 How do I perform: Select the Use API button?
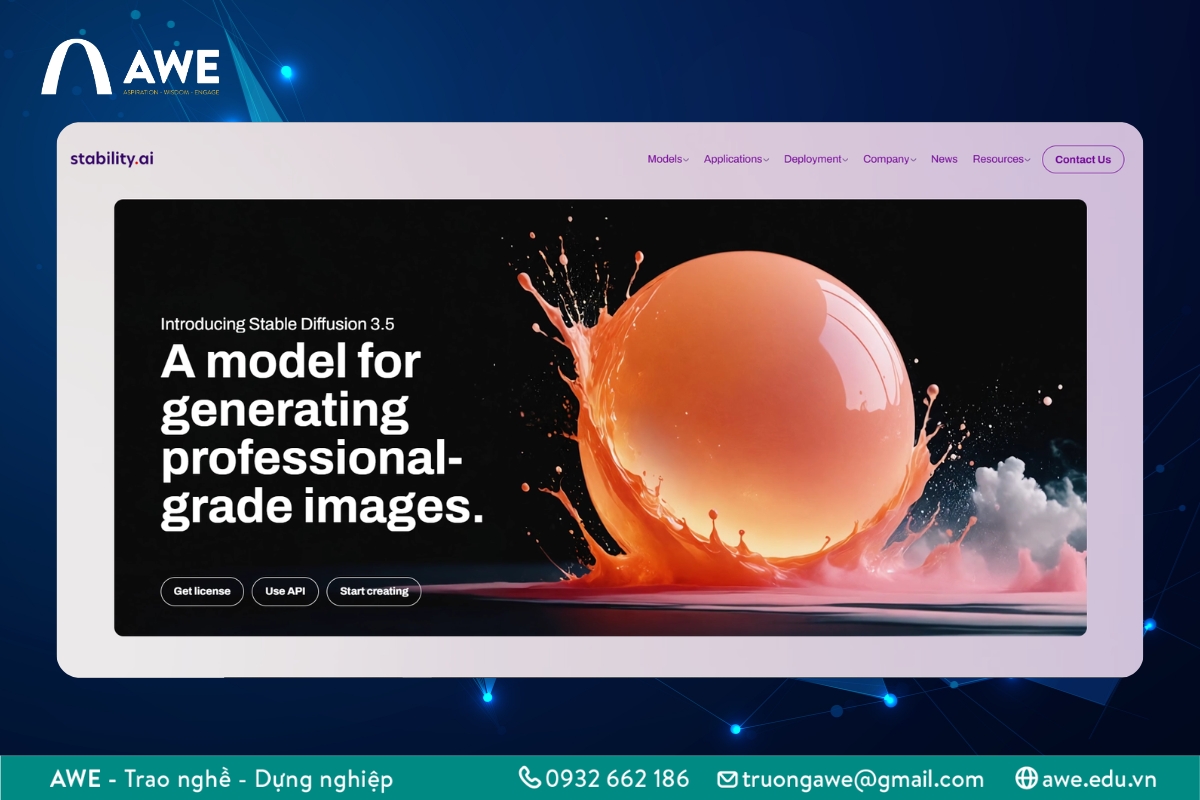point(285,591)
